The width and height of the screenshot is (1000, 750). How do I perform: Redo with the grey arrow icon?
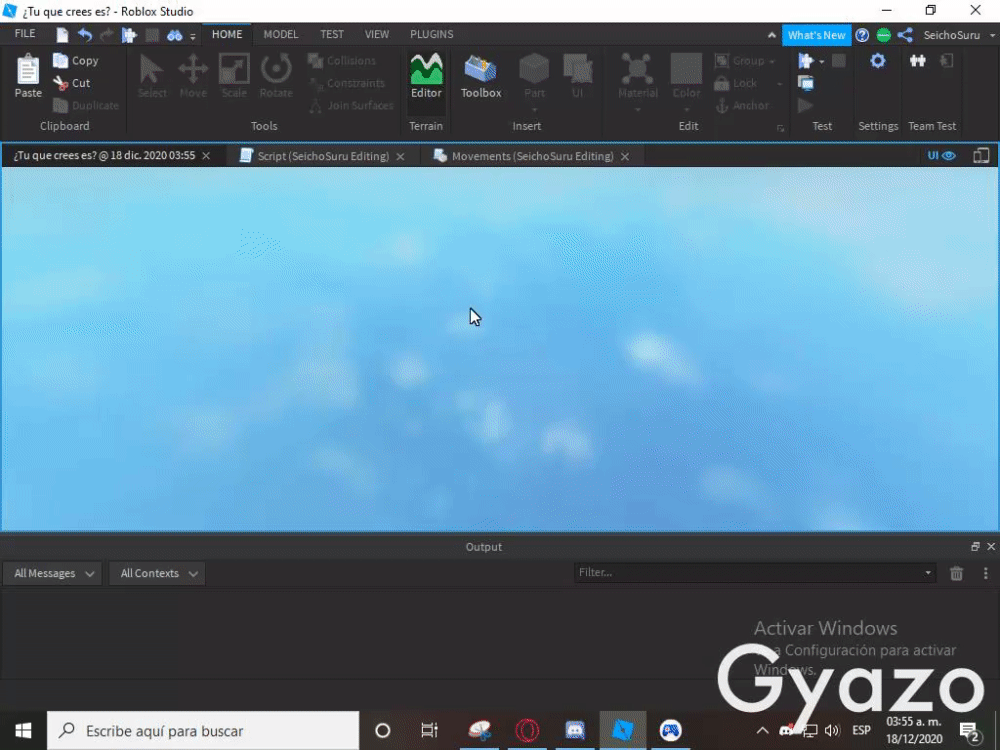(x=107, y=35)
